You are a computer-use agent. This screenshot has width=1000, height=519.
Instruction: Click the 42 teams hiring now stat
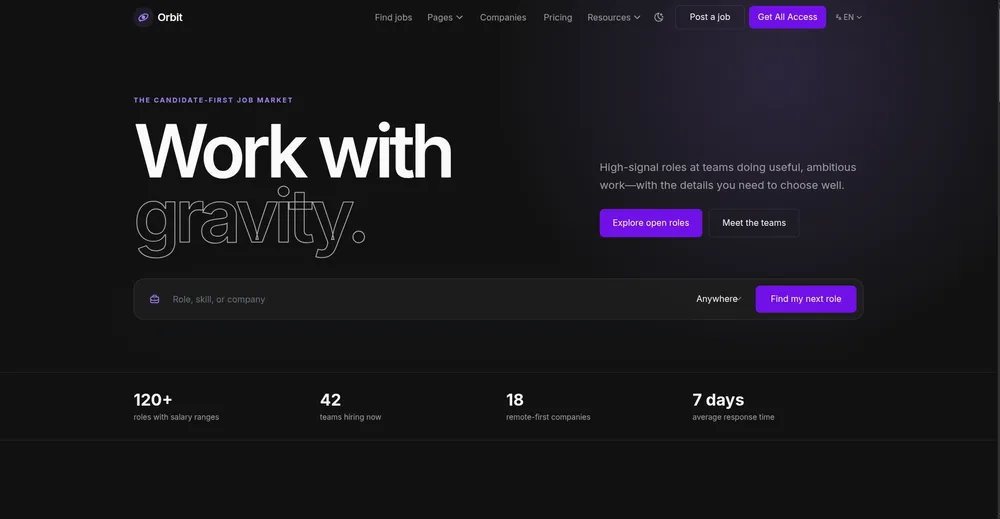coord(350,406)
